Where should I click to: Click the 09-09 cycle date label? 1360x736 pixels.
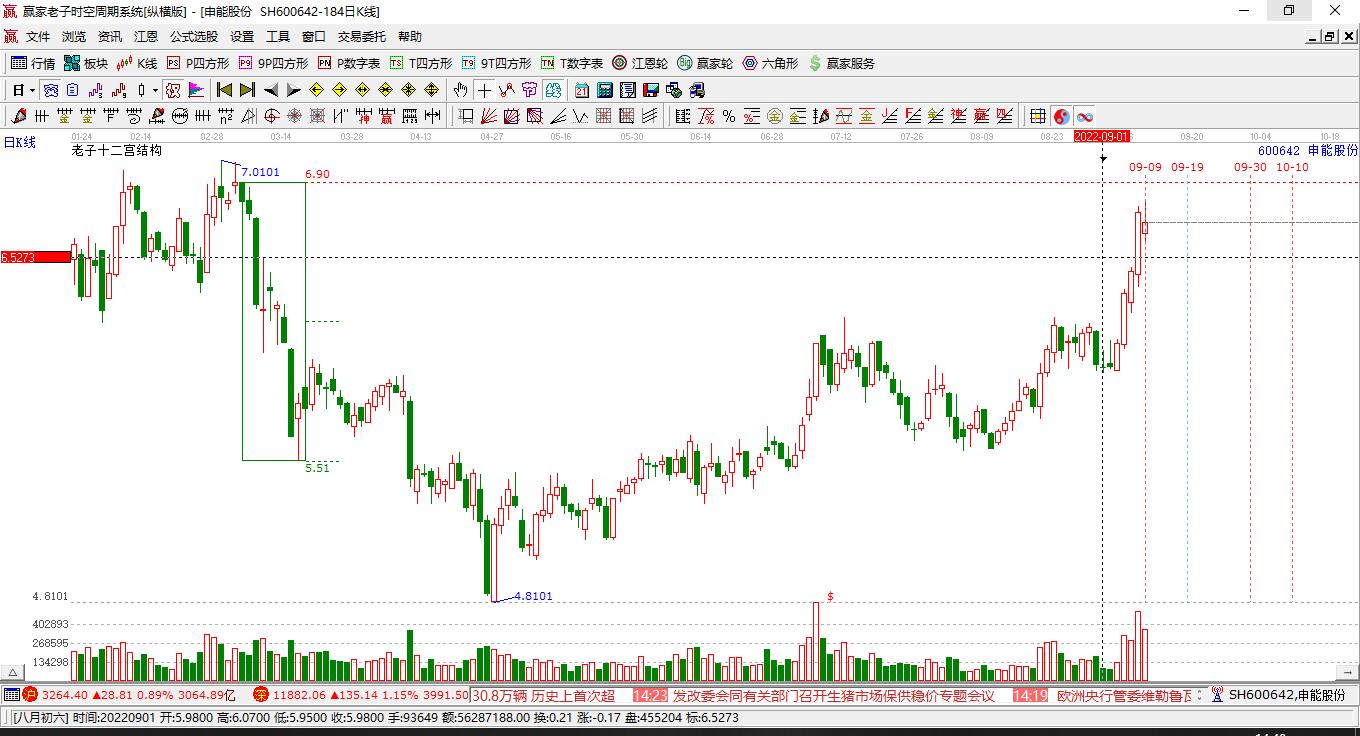1146,167
